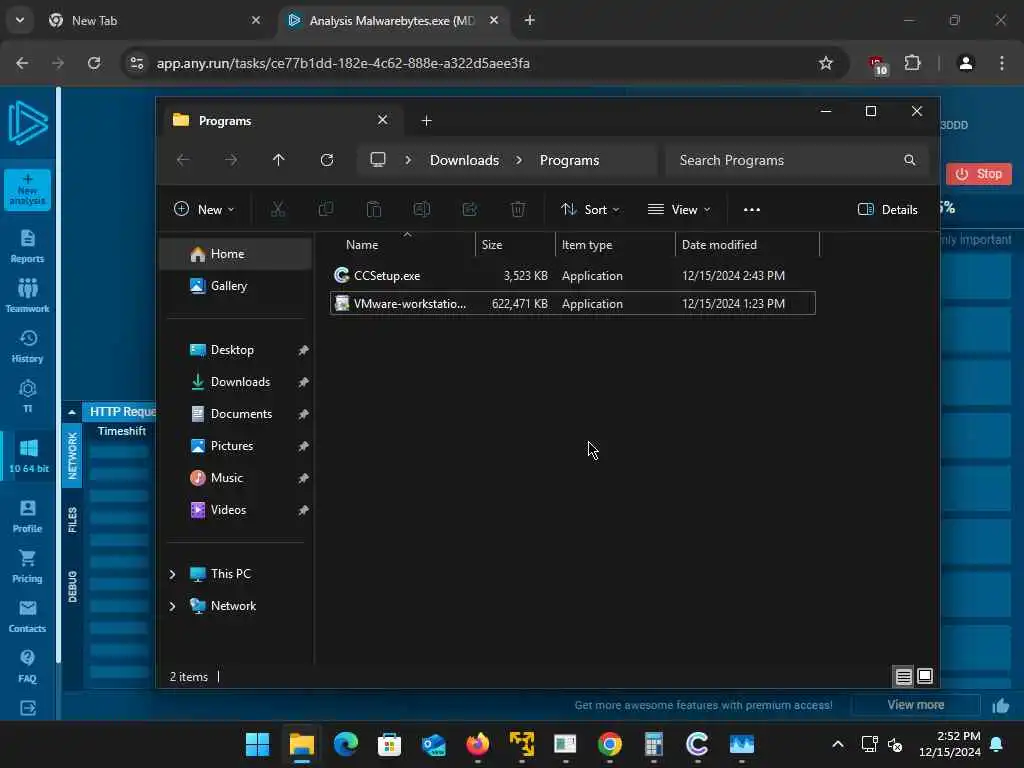Unpin Desktop from Quick access
Image resolution: width=1024 pixels, height=768 pixels.
point(303,351)
